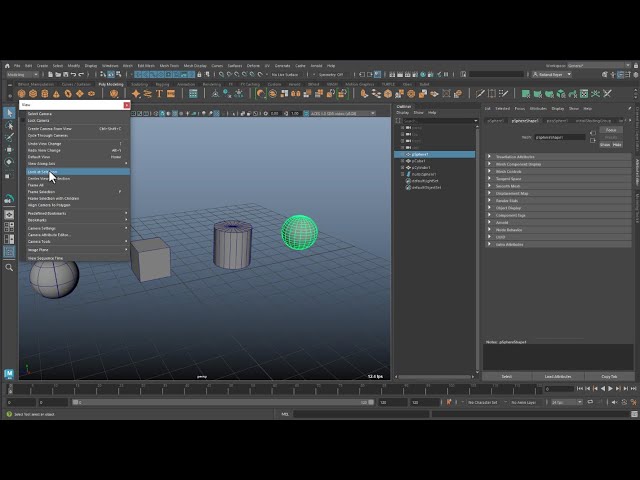640x480 pixels.
Task: Select the polygon Type text tool
Action: tap(160, 94)
